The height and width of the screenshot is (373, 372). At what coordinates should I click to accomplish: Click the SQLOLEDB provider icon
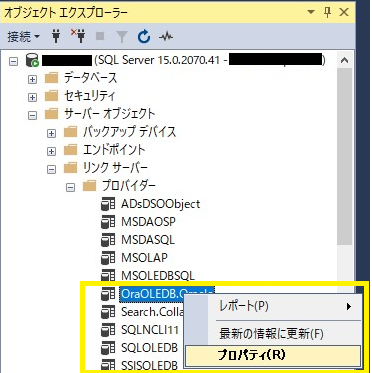(x=108, y=348)
